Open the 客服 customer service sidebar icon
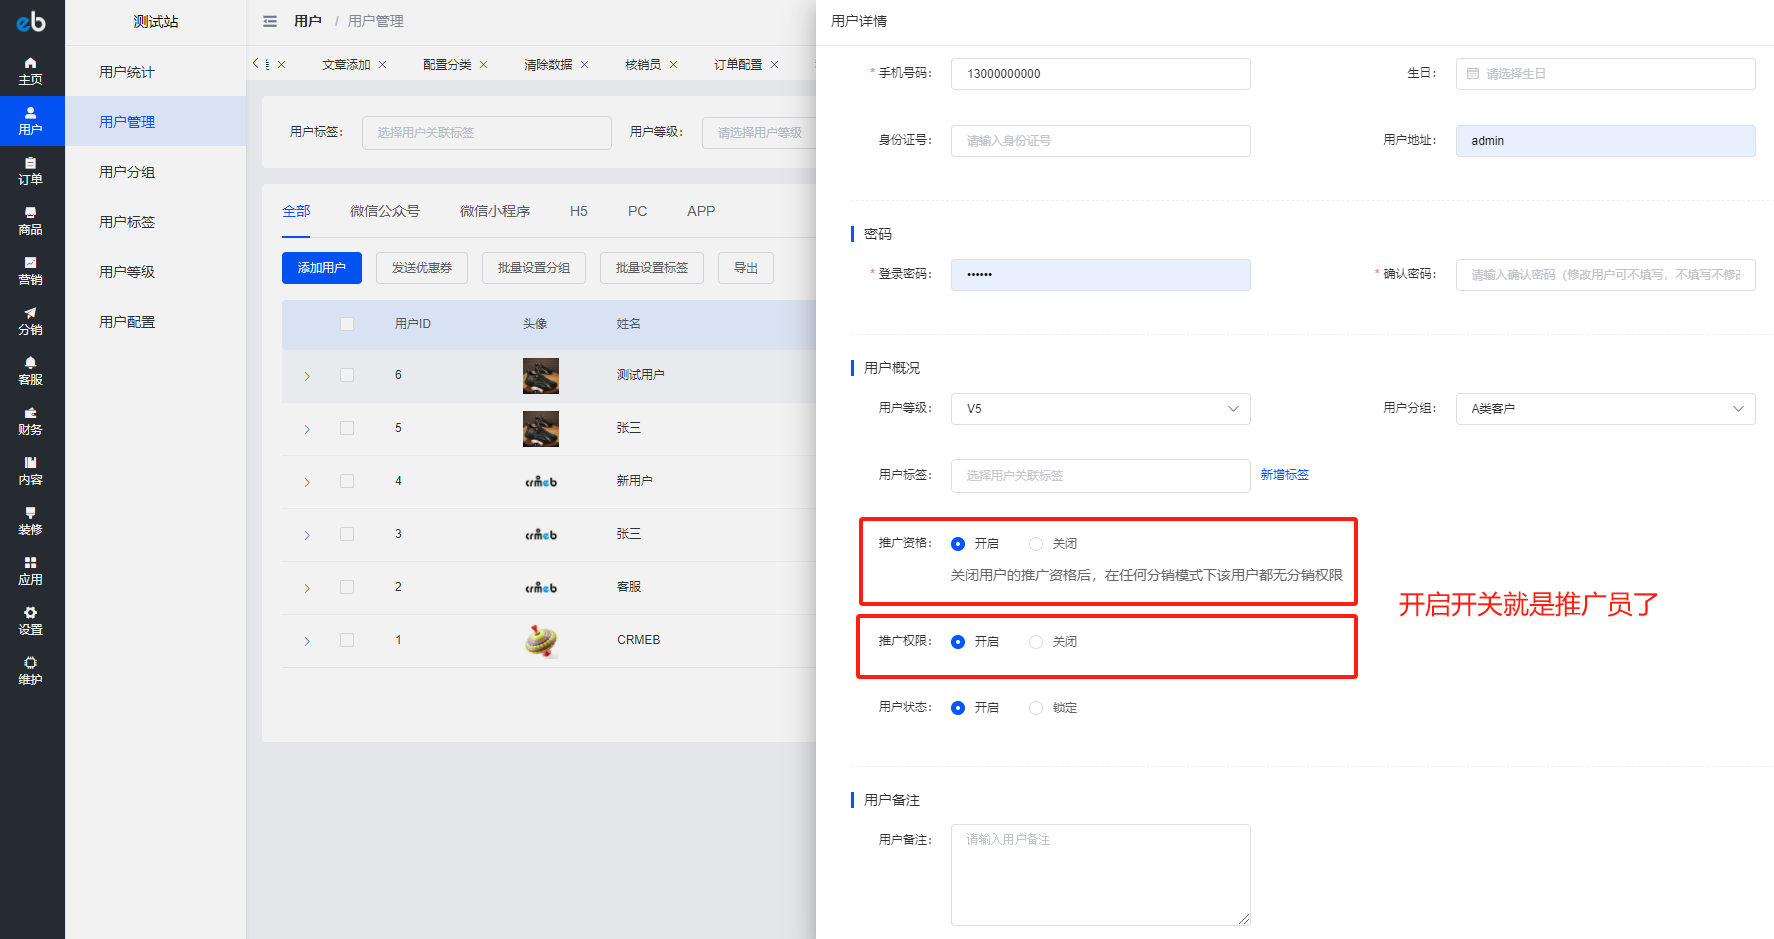Screen dimensions: 1774x939 (31, 371)
